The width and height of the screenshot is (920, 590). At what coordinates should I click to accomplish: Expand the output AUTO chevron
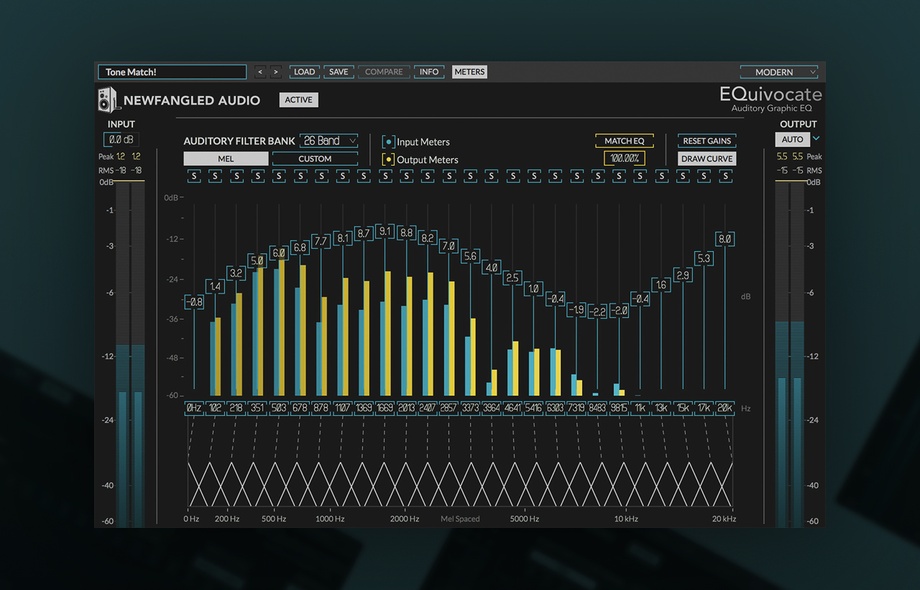click(x=817, y=139)
